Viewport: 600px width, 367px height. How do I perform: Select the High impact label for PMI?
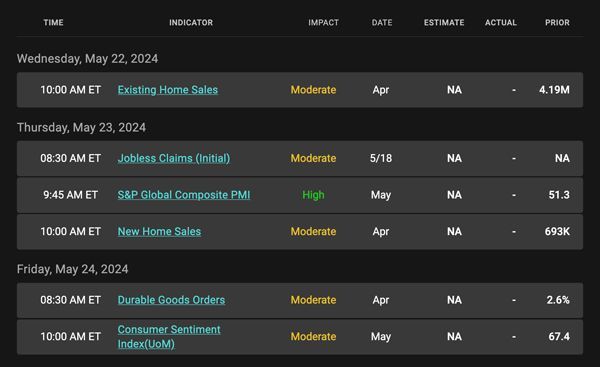point(313,195)
